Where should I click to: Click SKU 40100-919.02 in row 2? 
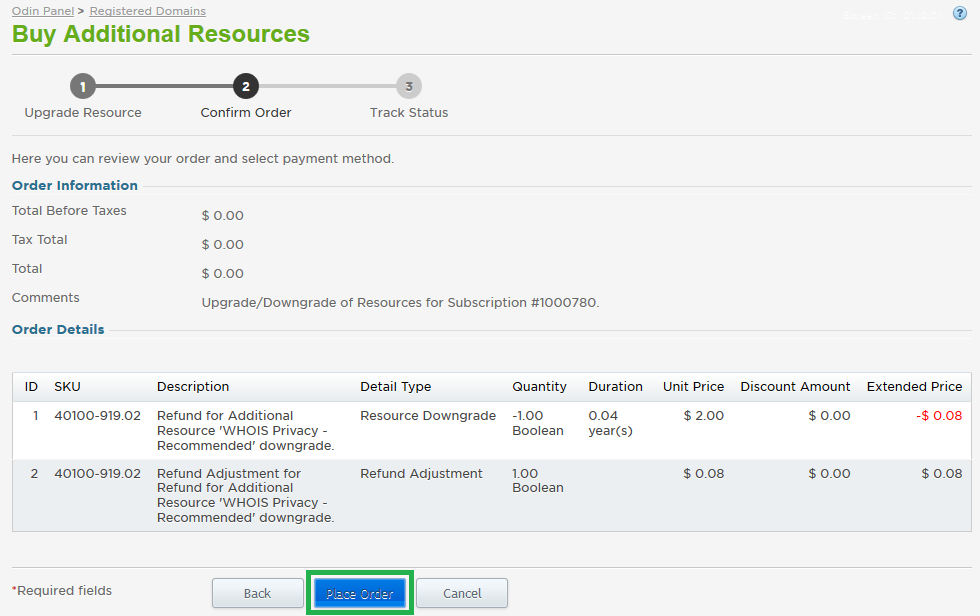(x=98, y=474)
